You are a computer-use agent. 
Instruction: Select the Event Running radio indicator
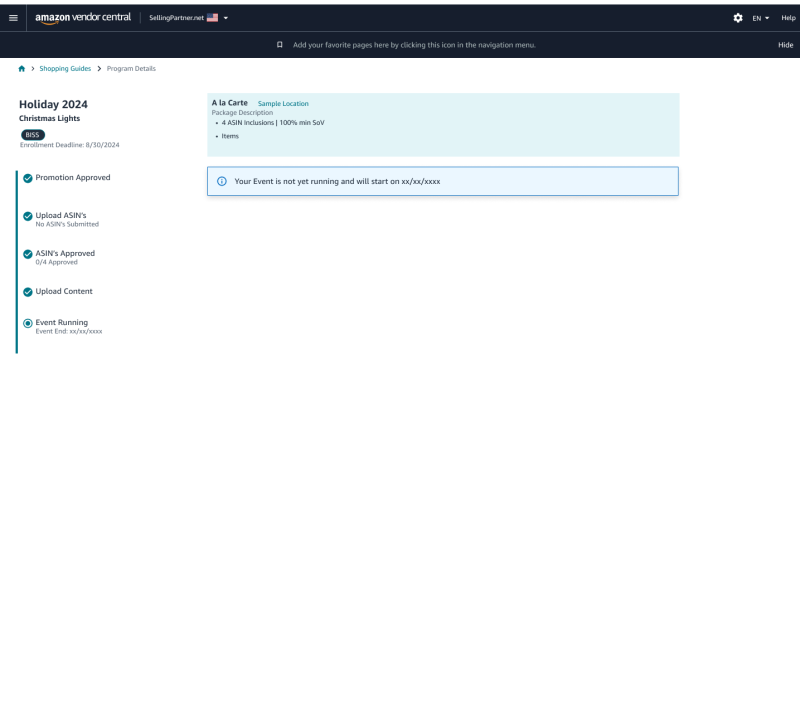(x=28, y=323)
